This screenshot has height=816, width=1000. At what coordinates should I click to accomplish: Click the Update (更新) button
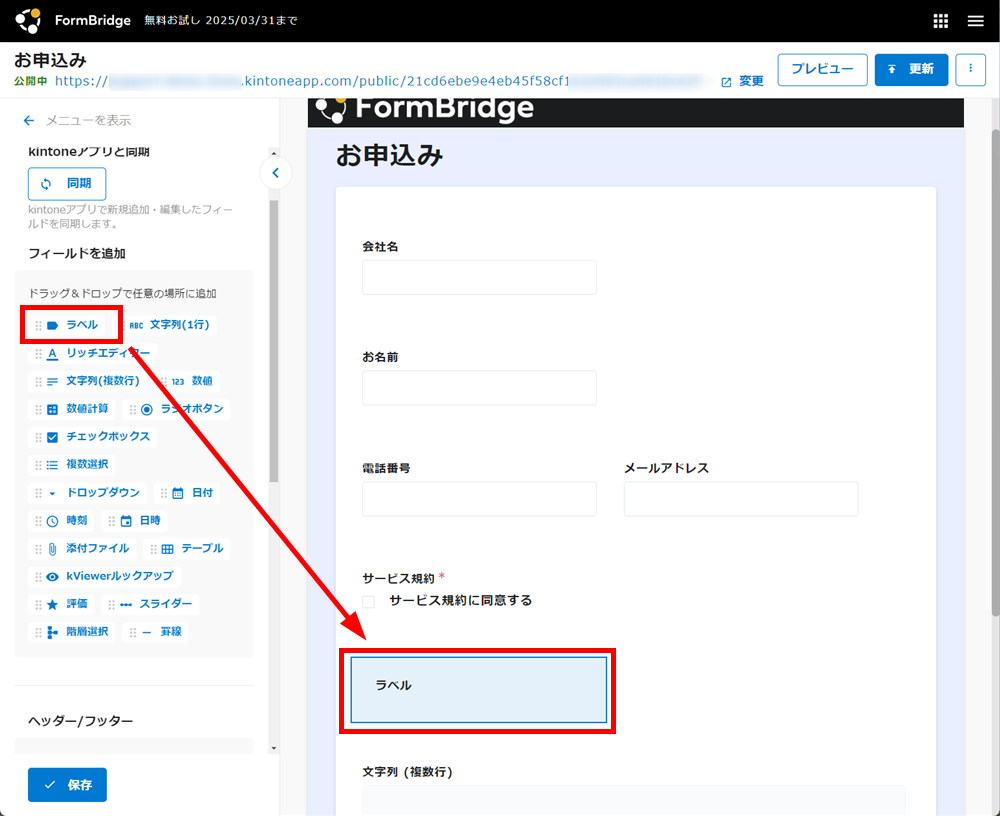[x=911, y=69]
